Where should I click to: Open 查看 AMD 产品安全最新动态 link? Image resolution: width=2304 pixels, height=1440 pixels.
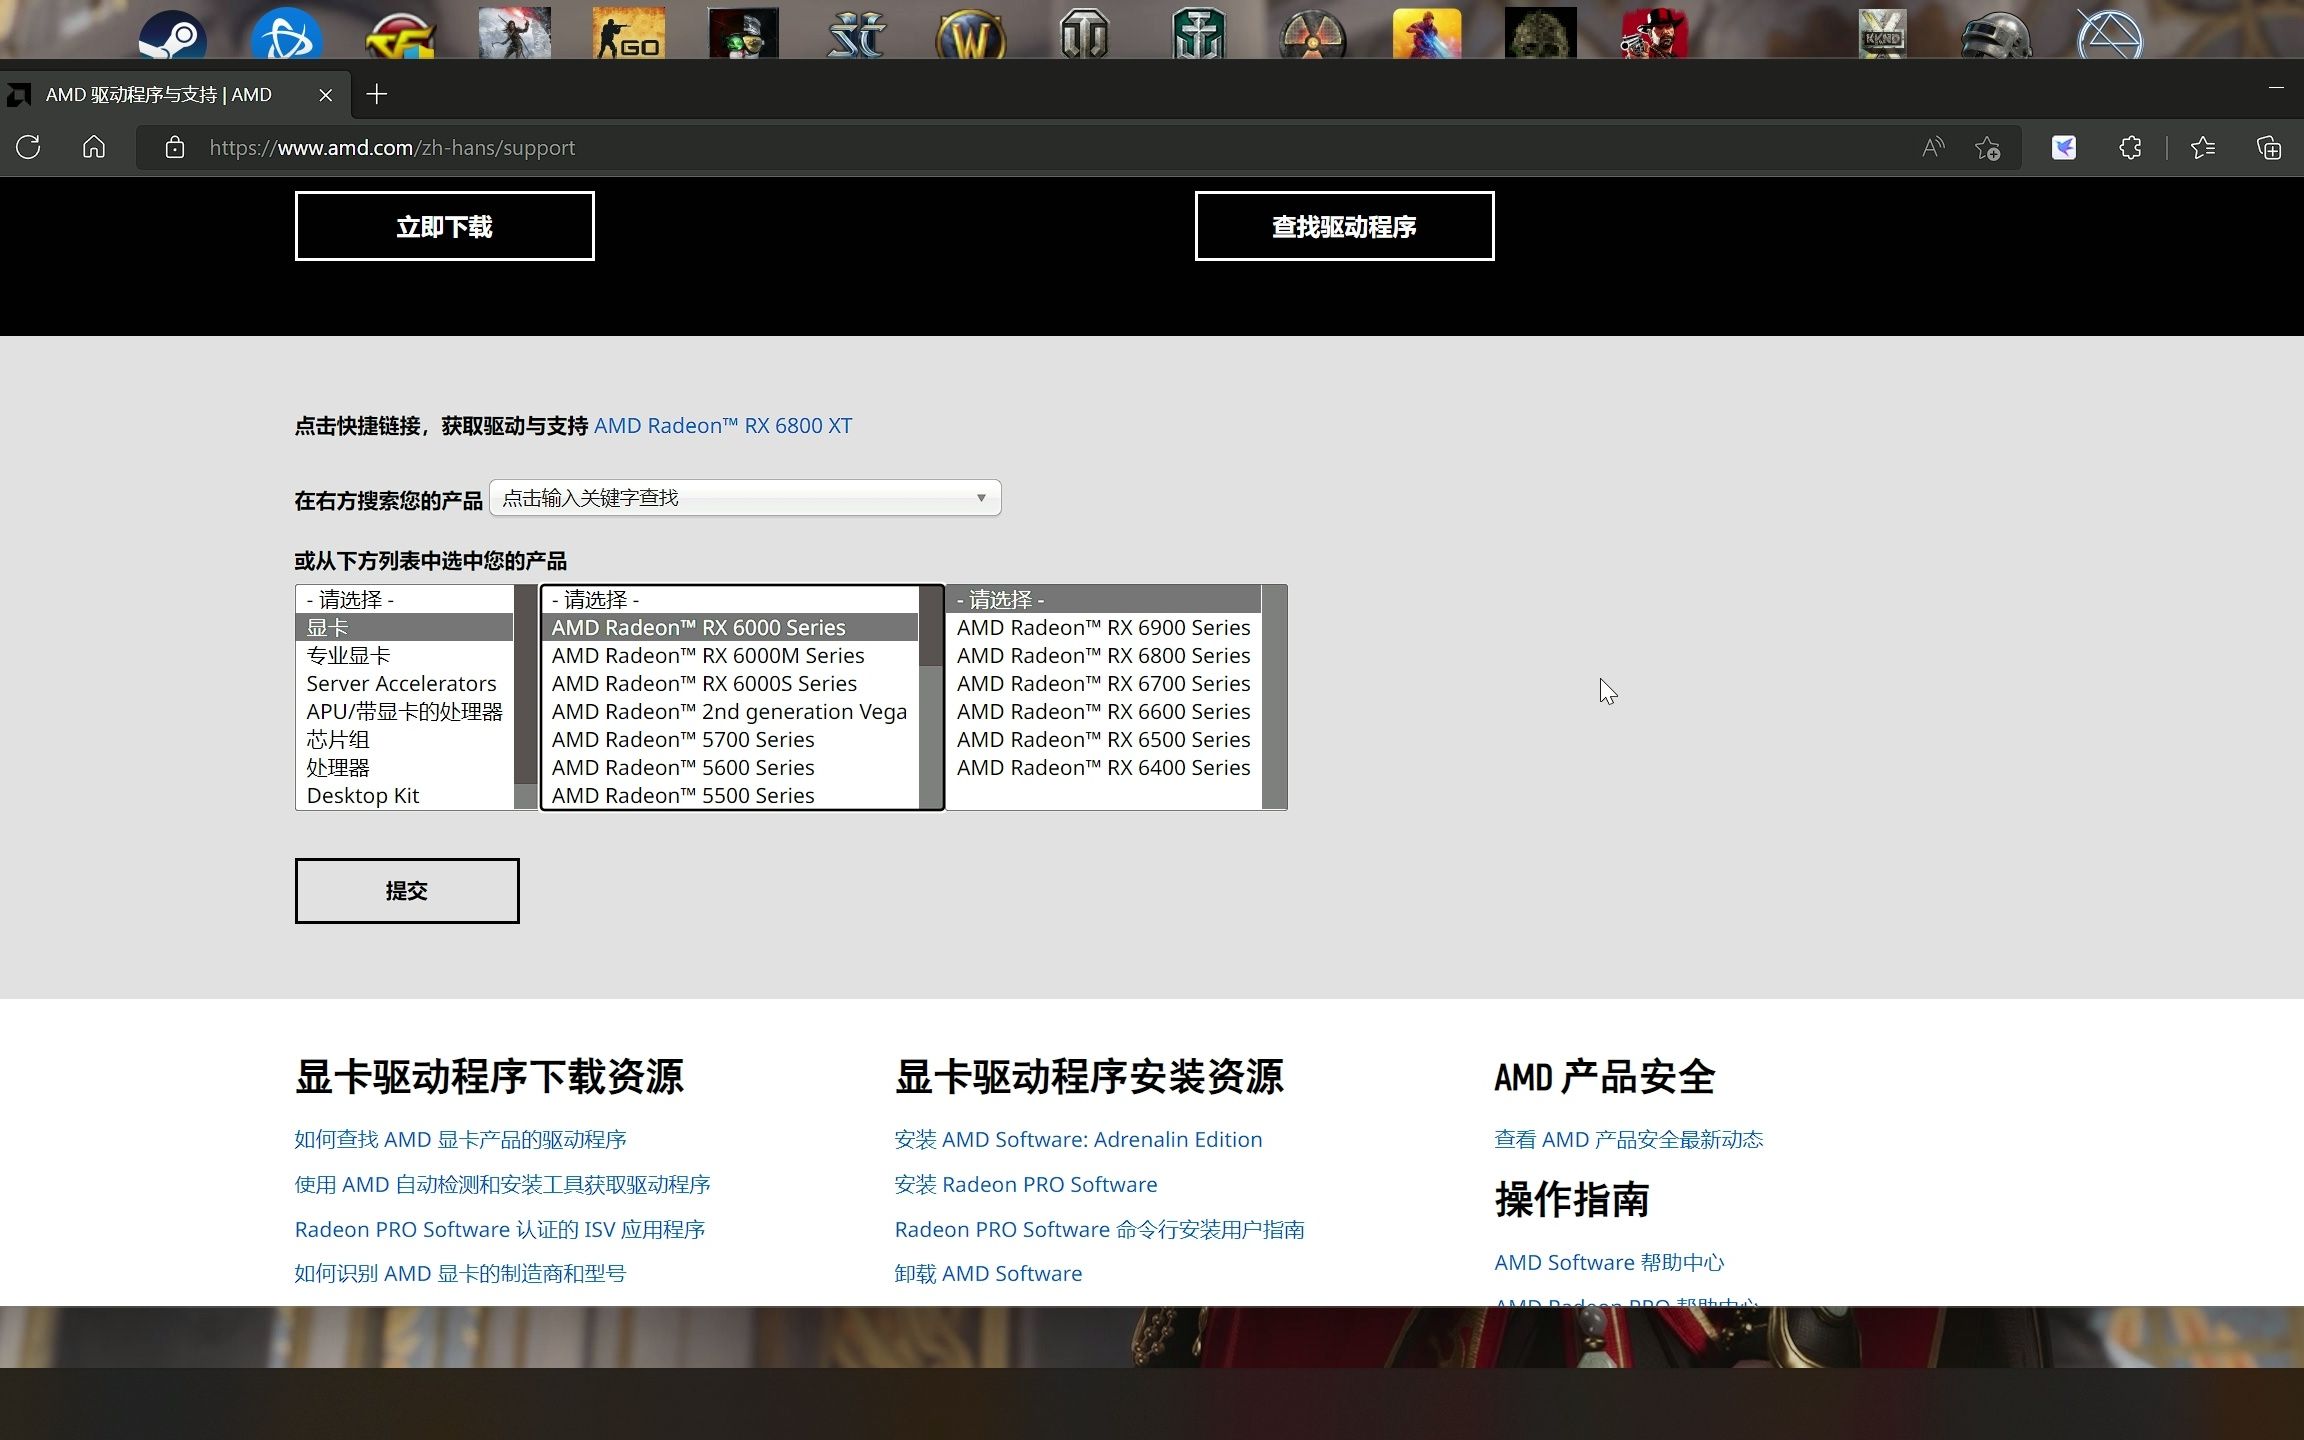pos(1629,1140)
